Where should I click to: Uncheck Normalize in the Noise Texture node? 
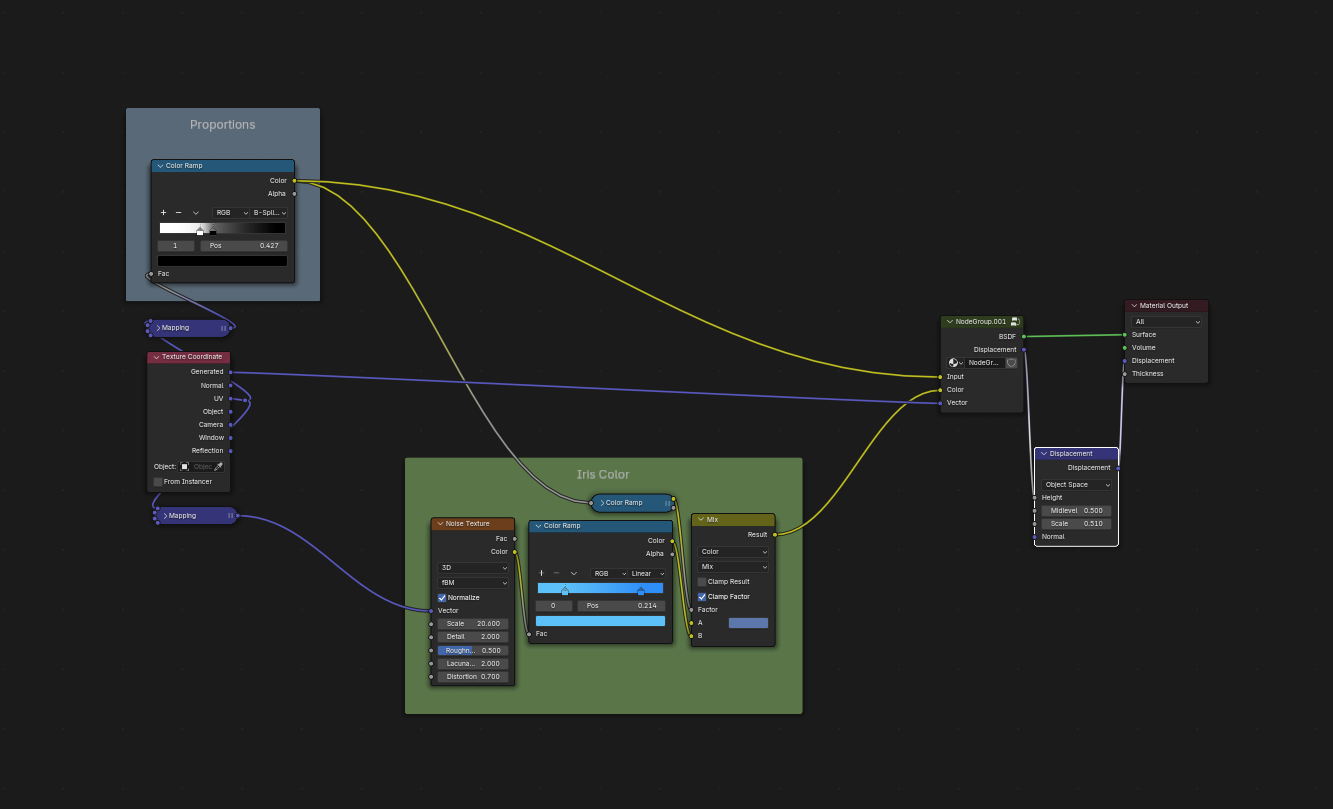tap(441, 597)
